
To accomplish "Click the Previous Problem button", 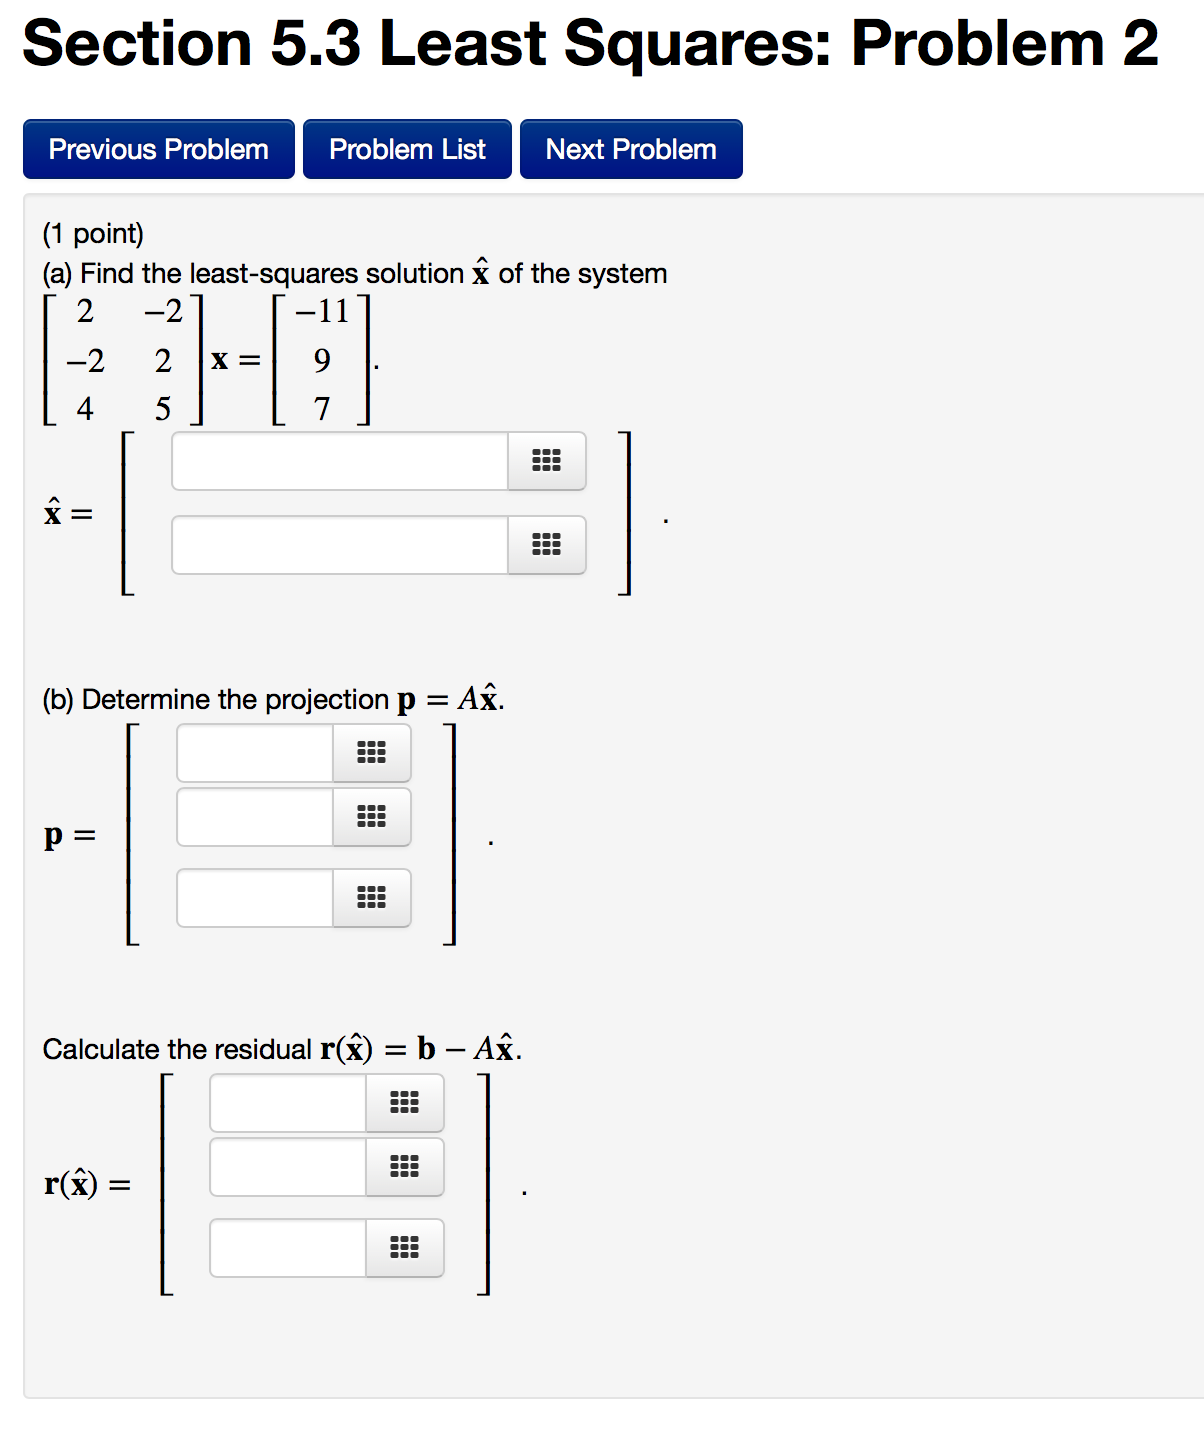I will tap(158, 148).
